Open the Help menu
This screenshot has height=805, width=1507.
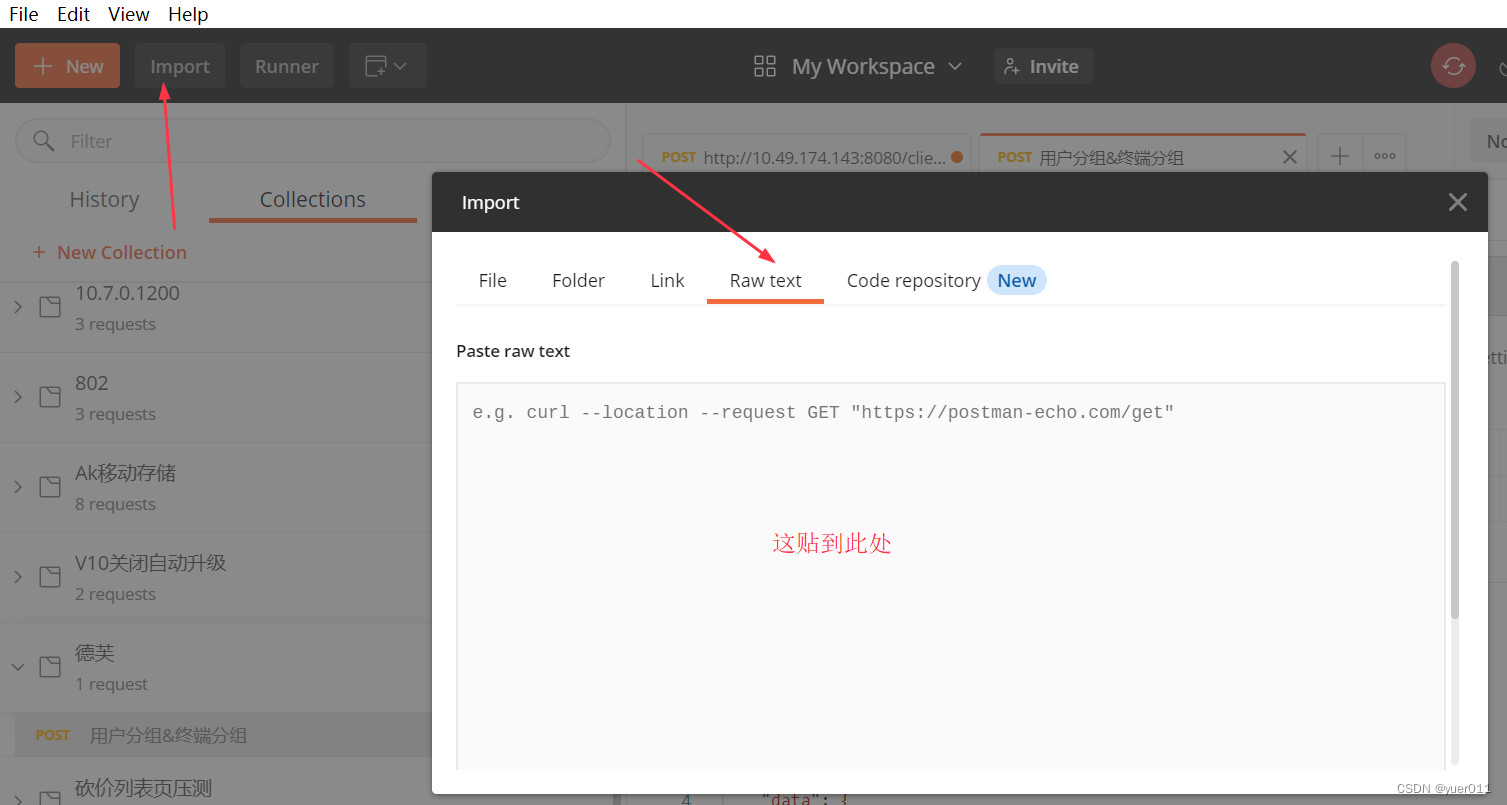188,14
